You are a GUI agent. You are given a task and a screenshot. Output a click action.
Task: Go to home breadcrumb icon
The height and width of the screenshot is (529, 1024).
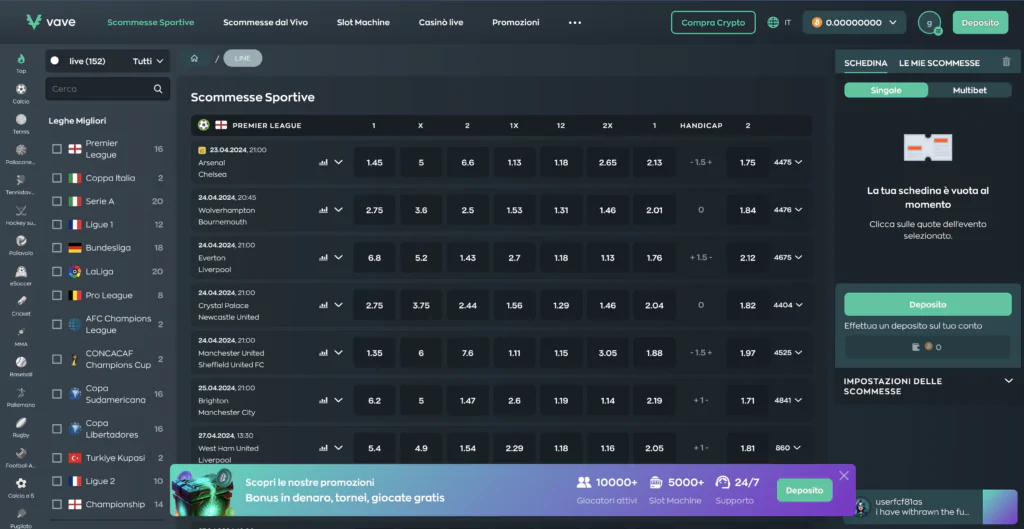click(x=194, y=58)
